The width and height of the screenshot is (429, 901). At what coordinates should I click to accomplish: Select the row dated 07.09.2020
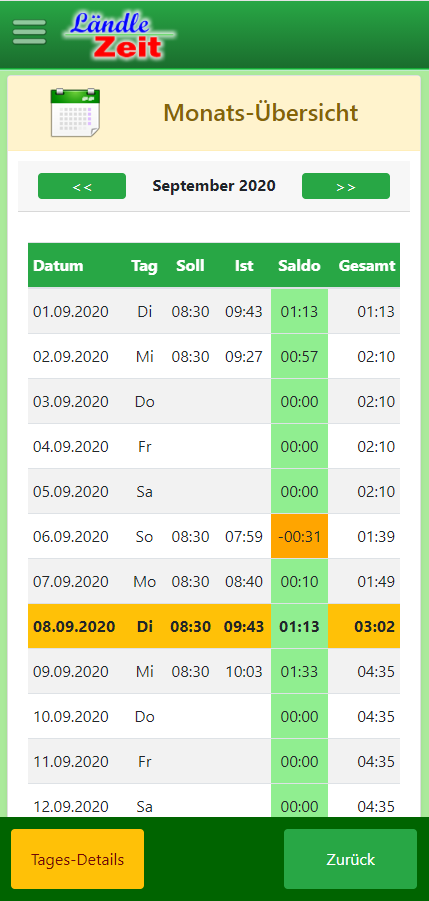click(214, 581)
